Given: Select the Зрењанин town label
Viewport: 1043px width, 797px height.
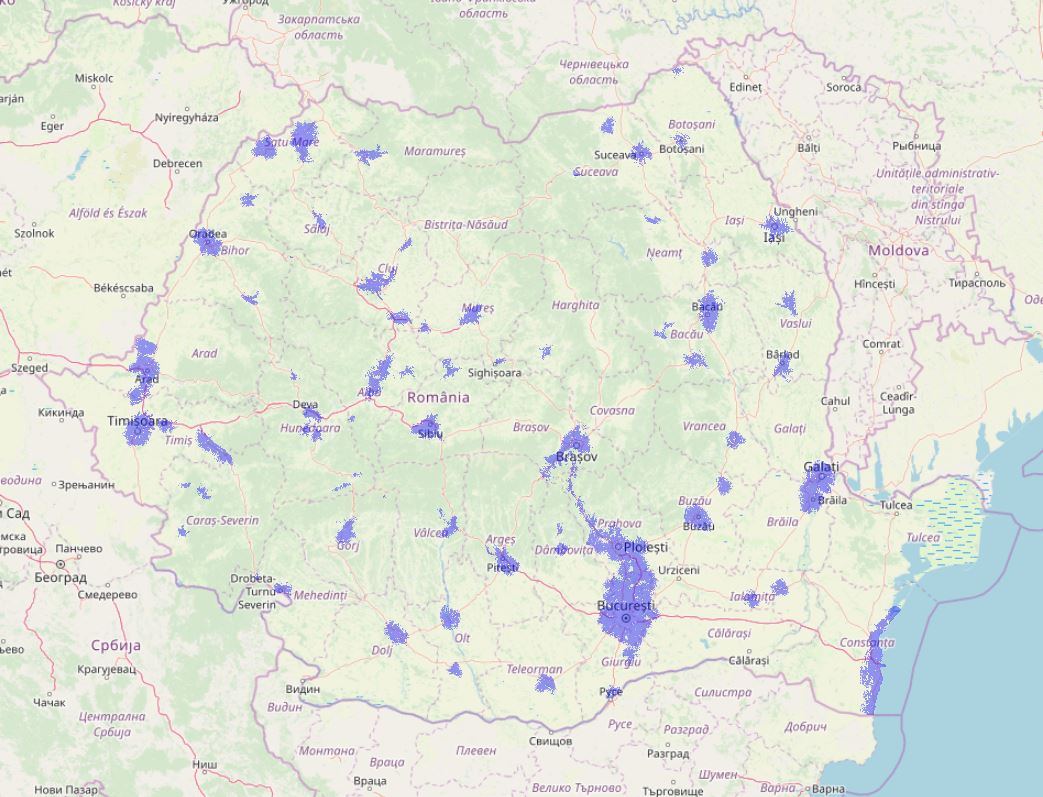Looking at the screenshot, I should (86, 485).
